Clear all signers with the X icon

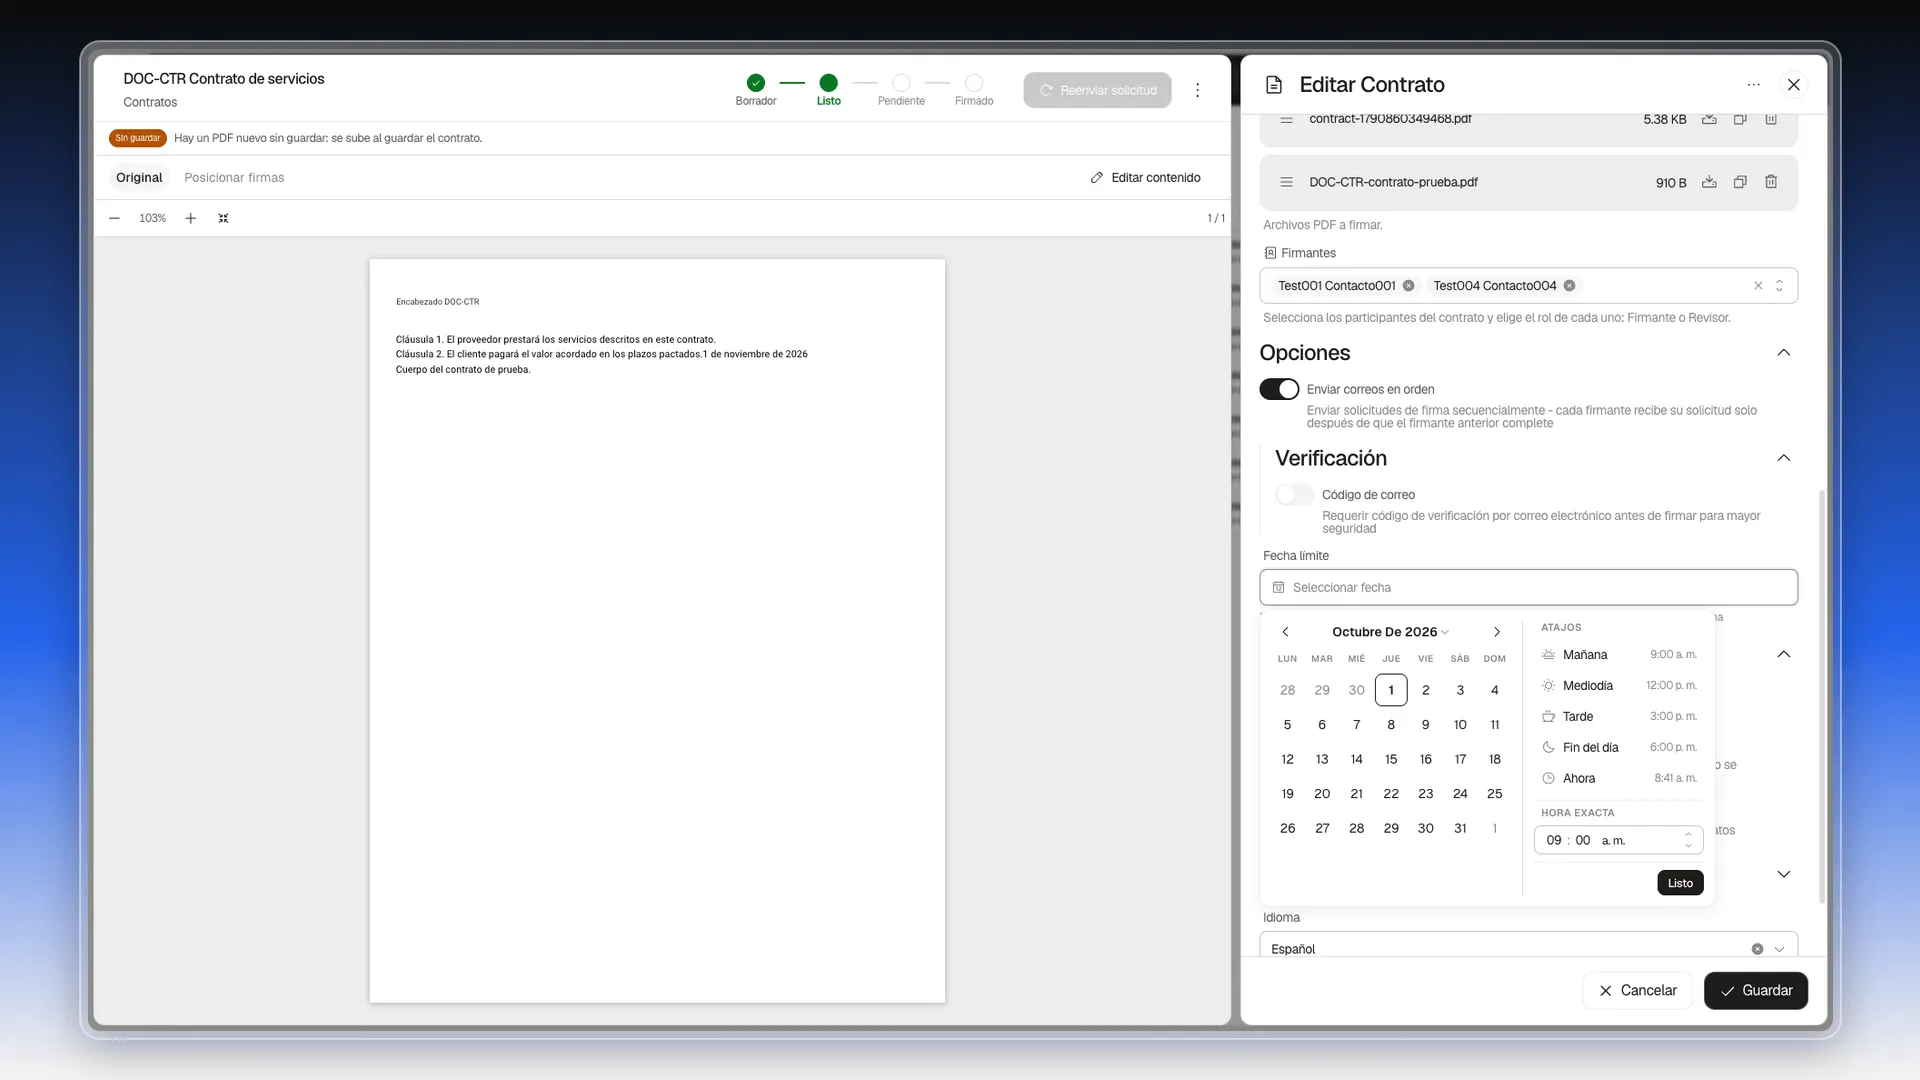[1758, 286]
